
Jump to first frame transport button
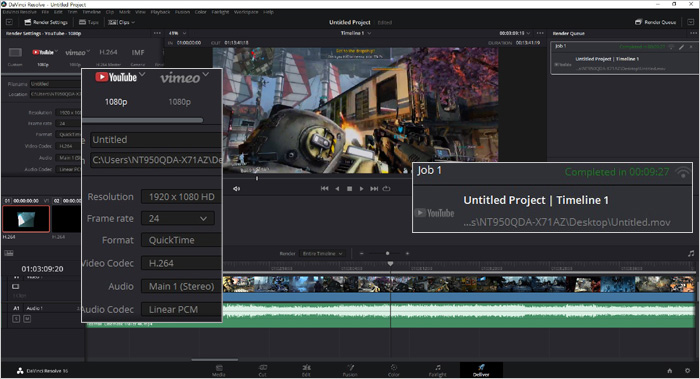(x=325, y=188)
